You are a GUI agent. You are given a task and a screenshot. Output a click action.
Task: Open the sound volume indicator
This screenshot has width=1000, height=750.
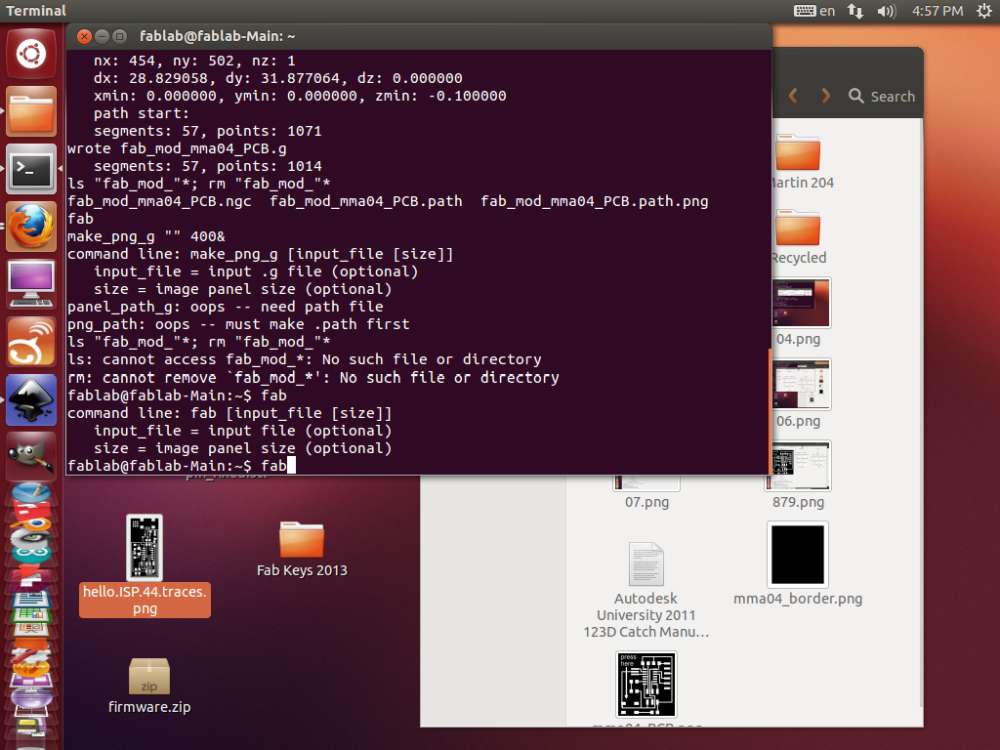886,10
